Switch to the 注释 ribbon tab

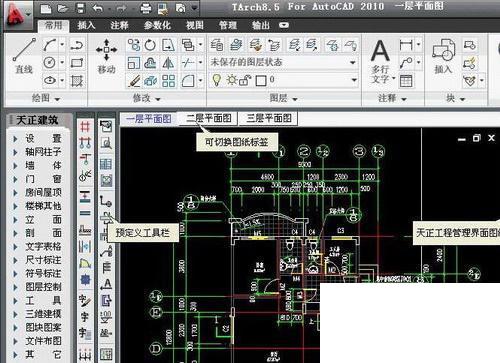119,25
